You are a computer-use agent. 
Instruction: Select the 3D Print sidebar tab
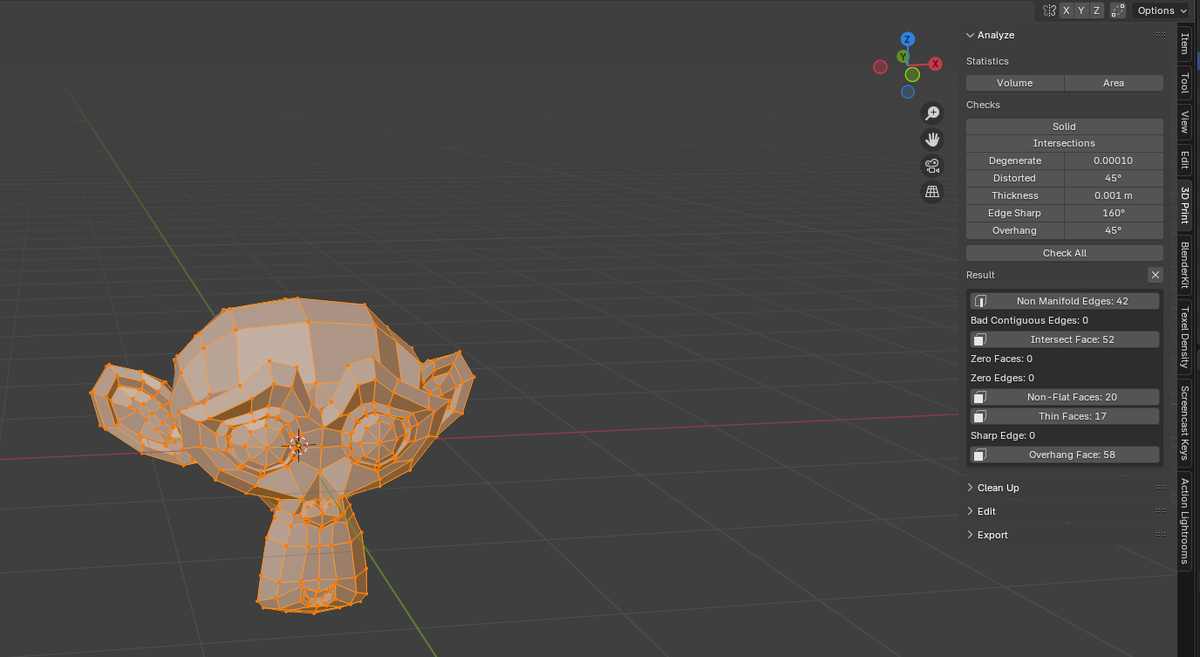[x=1185, y=206]
